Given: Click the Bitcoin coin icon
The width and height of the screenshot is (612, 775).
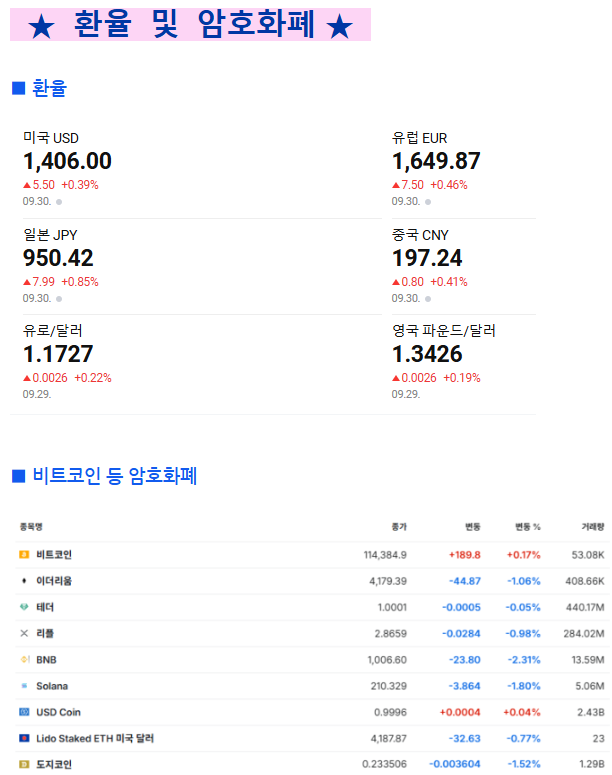Looking at the screenshot, I should (24, 555).
